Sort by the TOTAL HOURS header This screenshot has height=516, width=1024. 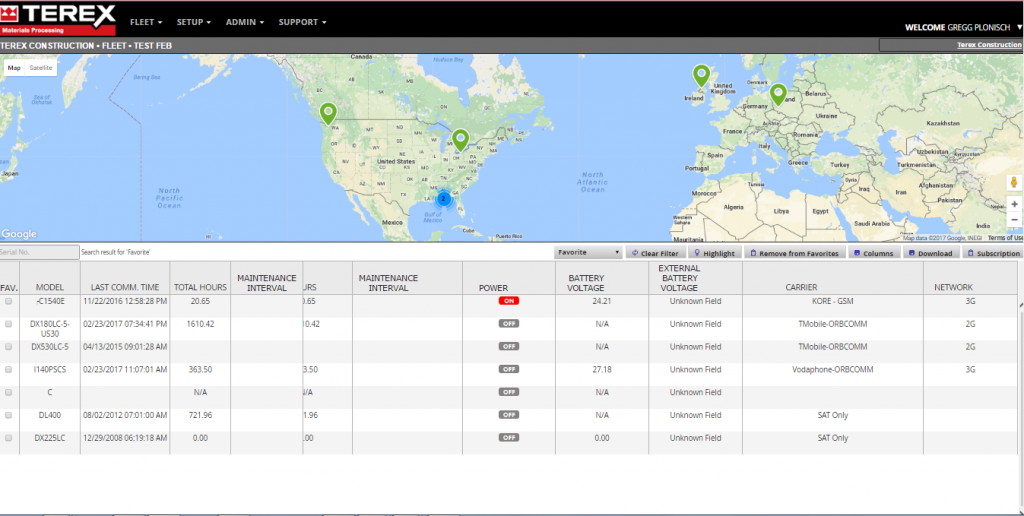click(x=200, y=287)
